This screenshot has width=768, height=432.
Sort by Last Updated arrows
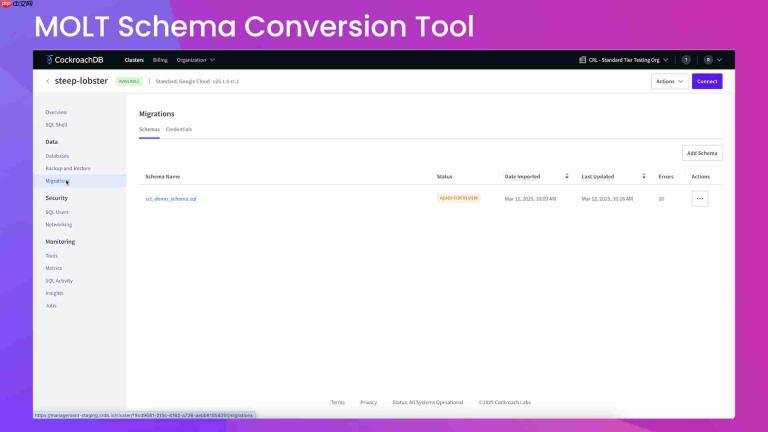[x=644, y=176]
